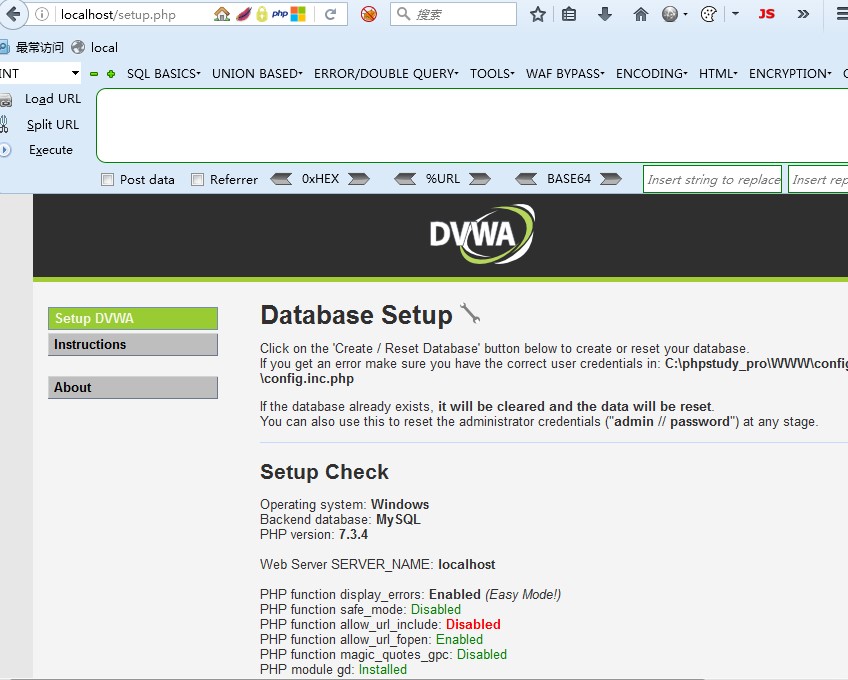This screenshot has width=848, height=680.
Task: Focus the HackBar URL text area
Action: tap(472, 126)
